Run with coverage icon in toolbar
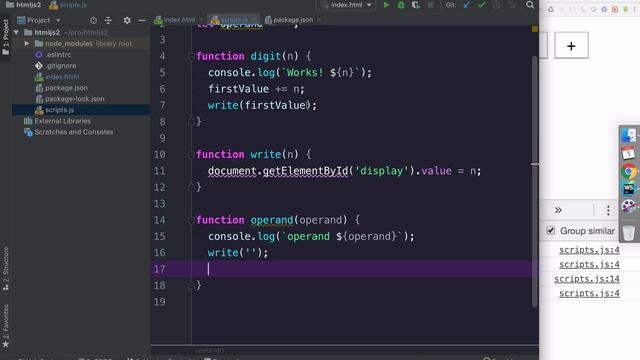This screenshot has height=360, width=640. [x=416, y=5]
